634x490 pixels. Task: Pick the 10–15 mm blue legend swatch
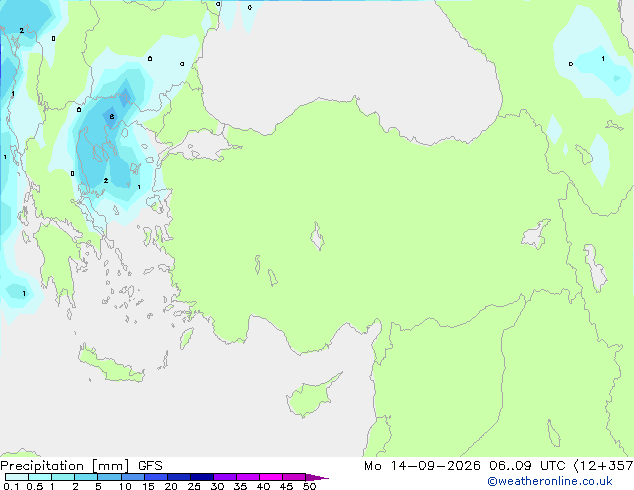point(133,477)
